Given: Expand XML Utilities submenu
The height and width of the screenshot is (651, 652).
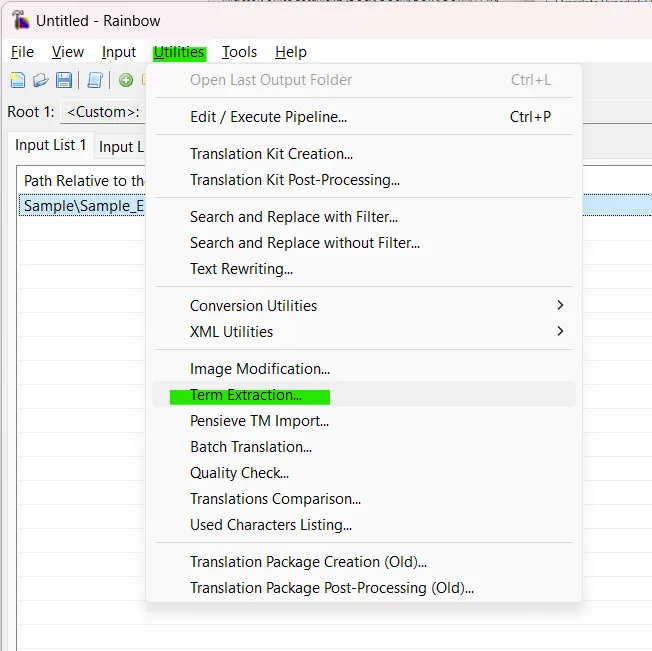Looking at the screenshot, I should [x=364, y=332].
